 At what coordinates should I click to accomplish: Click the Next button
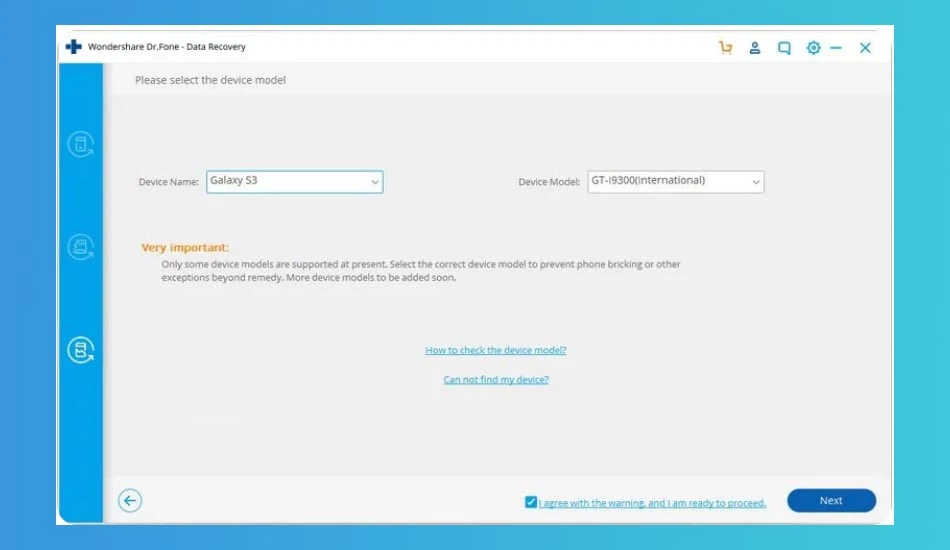coord(831,500)
